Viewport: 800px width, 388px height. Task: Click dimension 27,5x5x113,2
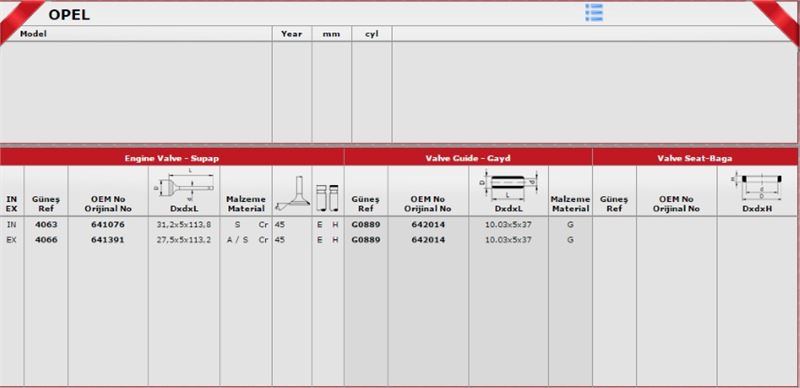pyautogui.click(x=184, y=239)
